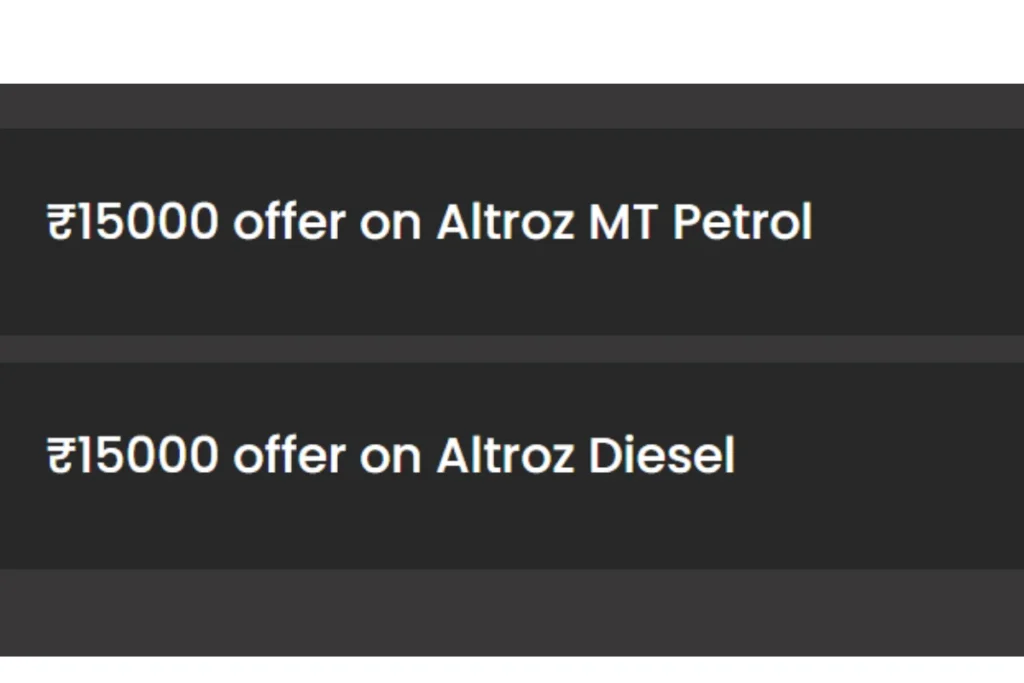This screenshot has height=683, width=1024.
Task: Click the word Diesel in the second offer
Action: (x=662, y=455)
